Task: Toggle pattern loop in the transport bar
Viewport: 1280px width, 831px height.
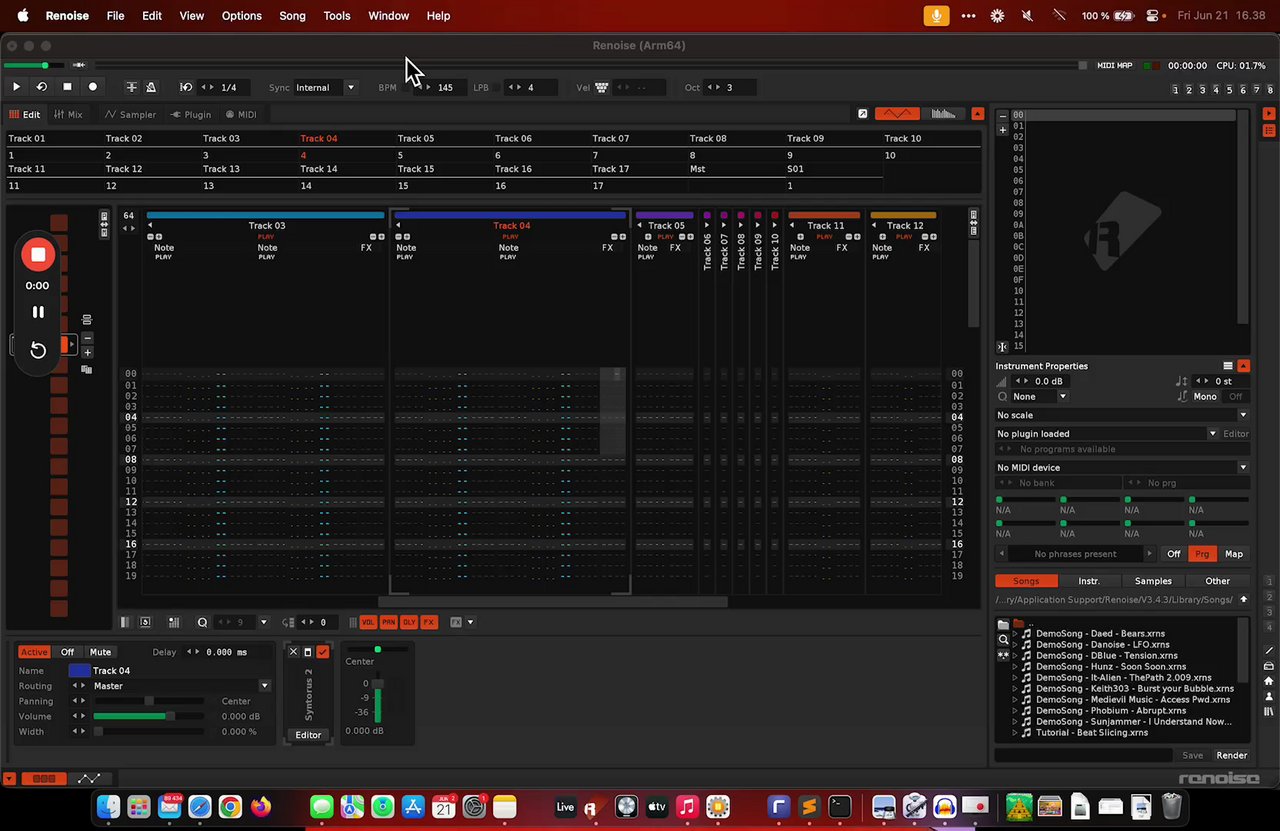Action: [x=41, y=87]
